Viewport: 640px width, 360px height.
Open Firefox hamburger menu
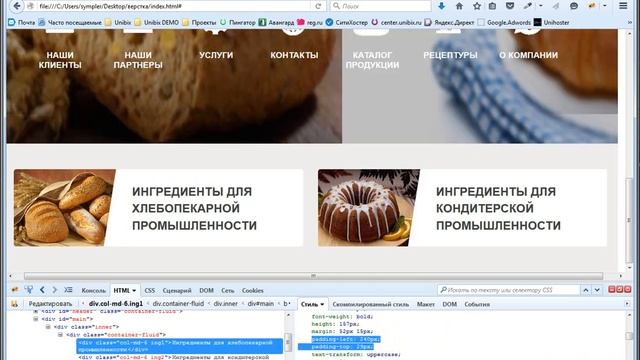tap(623, 6)
